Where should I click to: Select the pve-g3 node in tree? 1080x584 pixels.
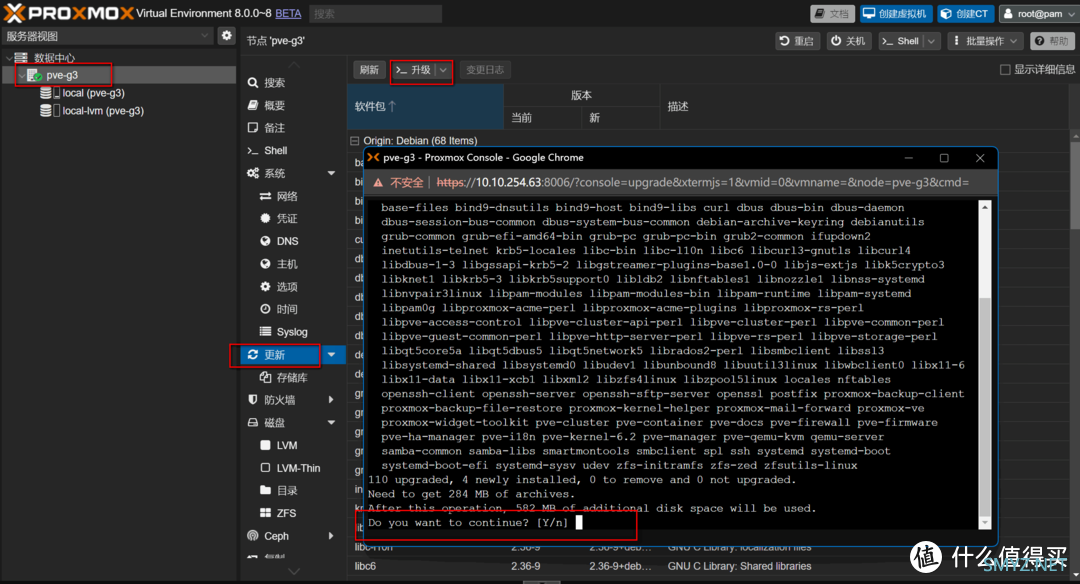pyautogui.click(x=62, y=75)
